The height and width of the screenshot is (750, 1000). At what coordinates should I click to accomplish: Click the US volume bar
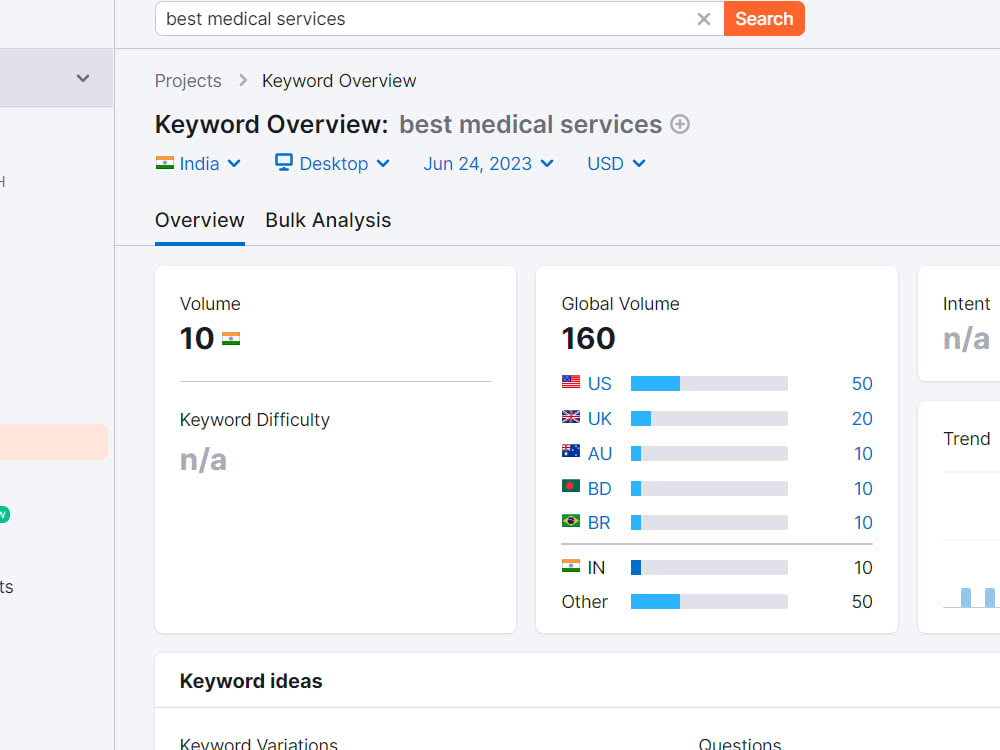tap(709, 383)
